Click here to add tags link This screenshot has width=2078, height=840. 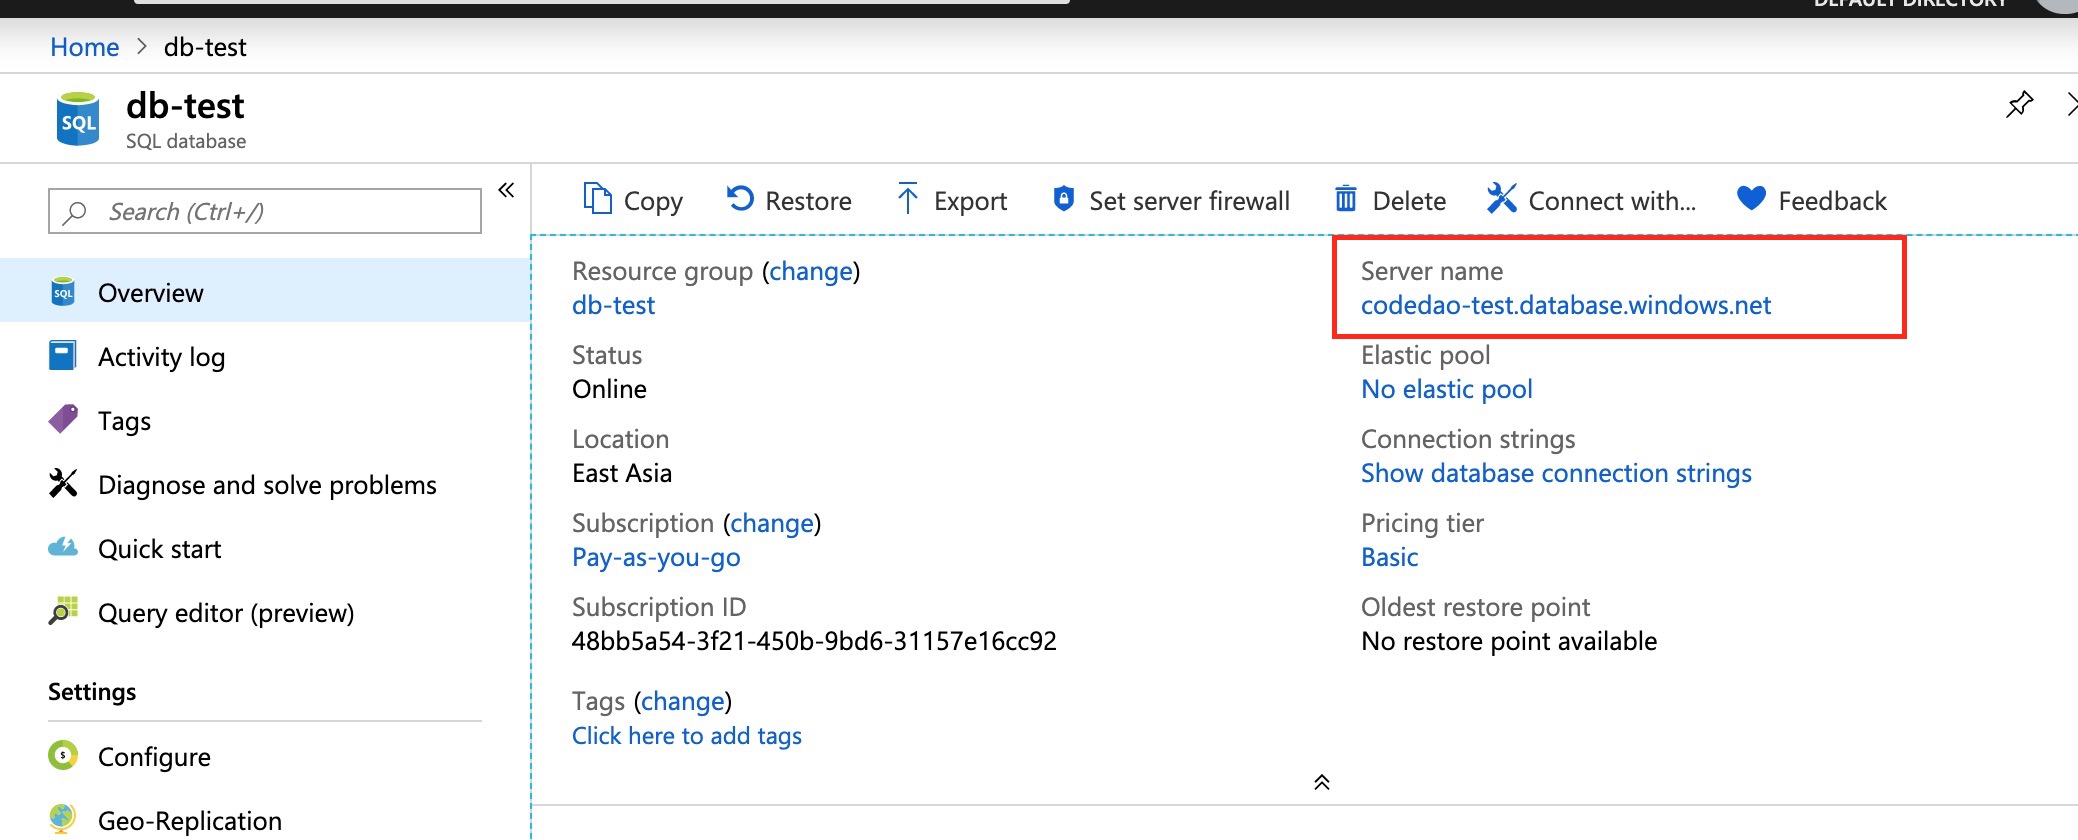click(x=686, y=736)
